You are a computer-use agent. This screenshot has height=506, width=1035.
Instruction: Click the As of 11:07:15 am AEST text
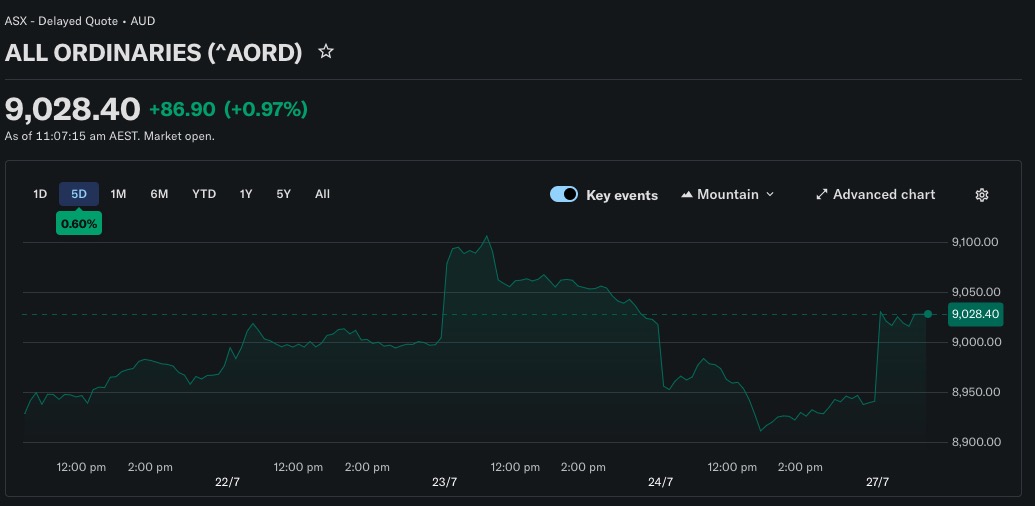point(73,137)
